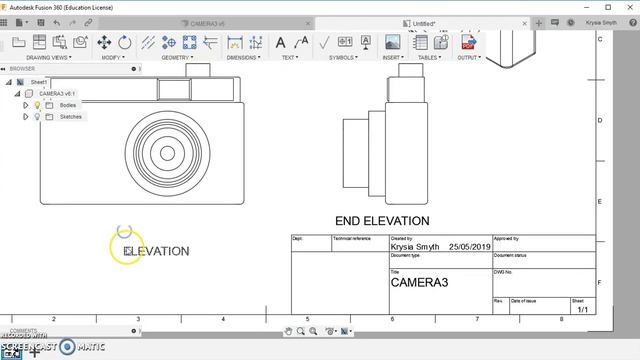Open the OUTPUT dropdown
The width and height of the screenshot is (640, 360).
[x=469, y=58]
